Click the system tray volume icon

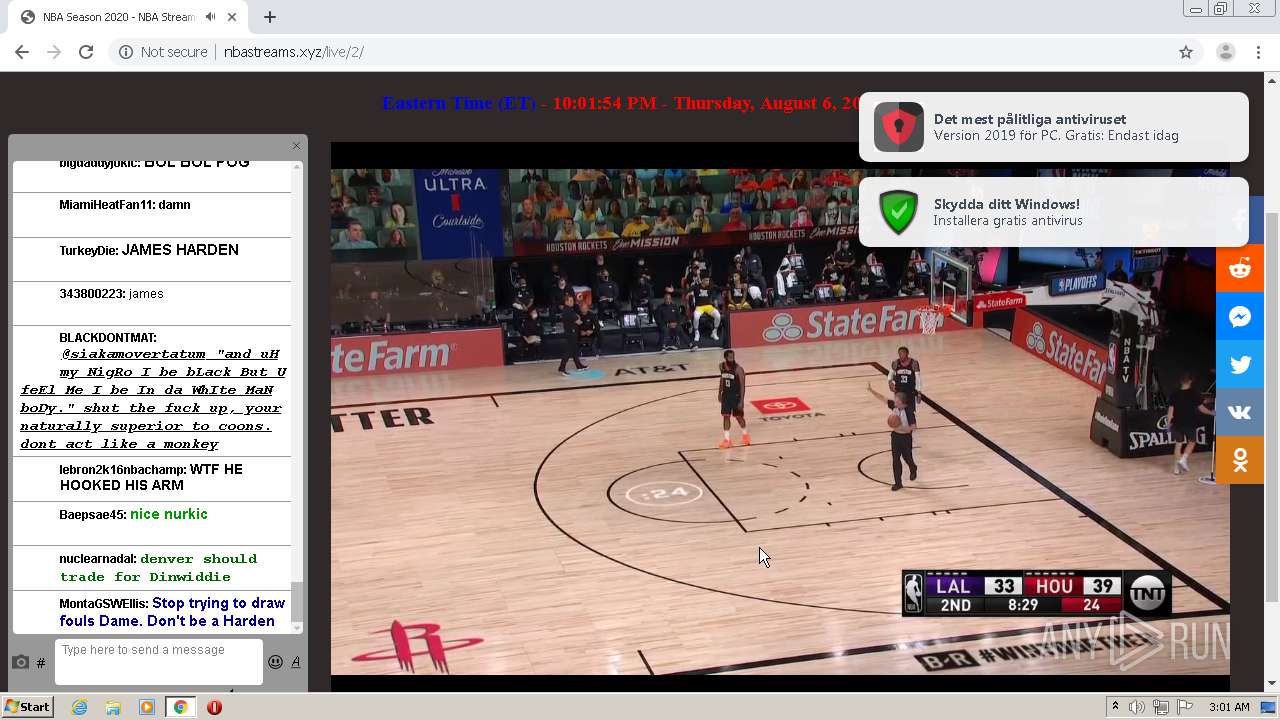point(1137,707)
